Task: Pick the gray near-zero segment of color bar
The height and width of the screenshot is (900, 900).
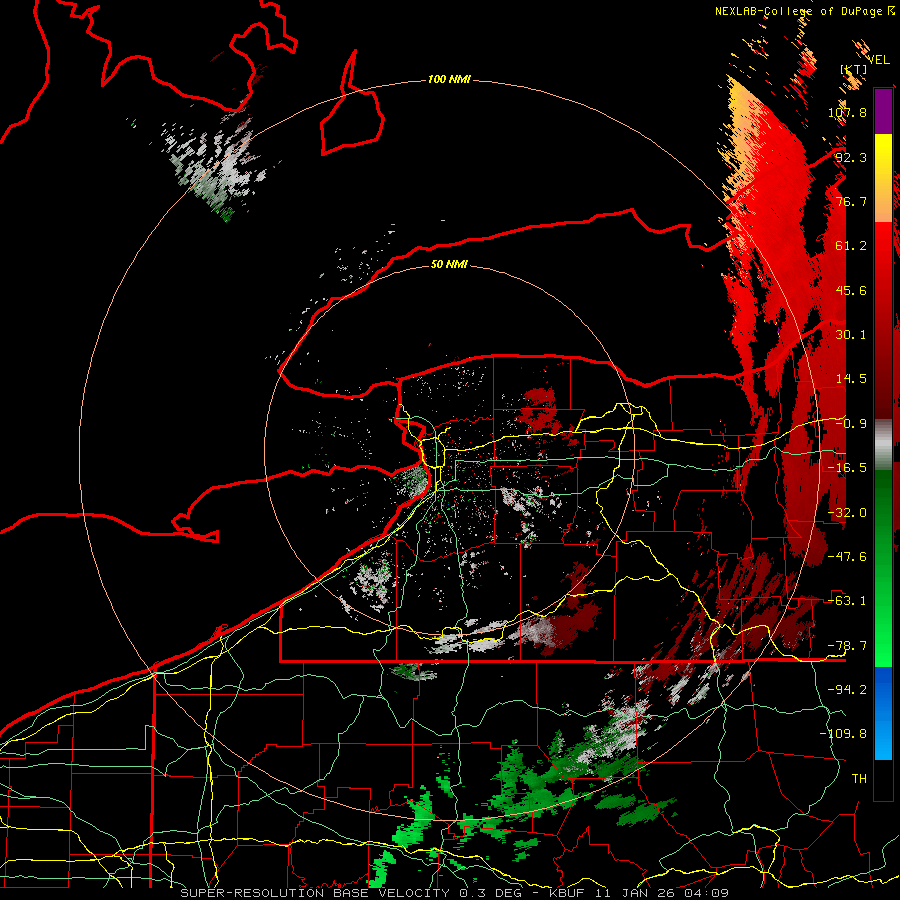Action: pos(883,443)
